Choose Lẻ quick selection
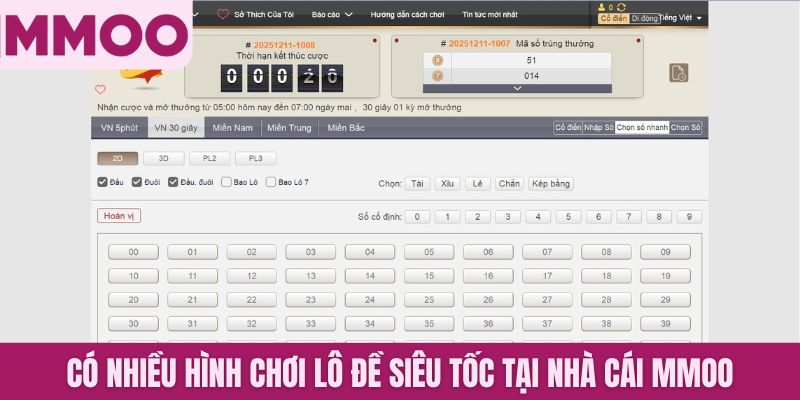The image size is (800, 400). 478,184
